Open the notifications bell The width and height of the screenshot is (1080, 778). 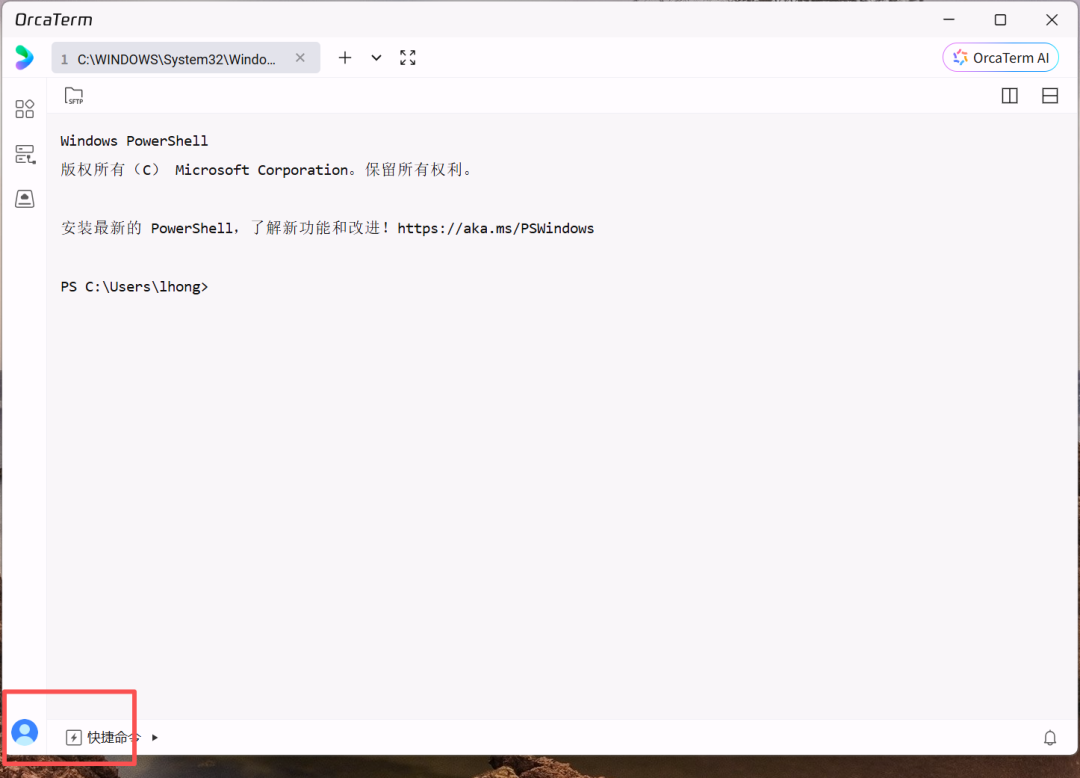(1050, 738)
